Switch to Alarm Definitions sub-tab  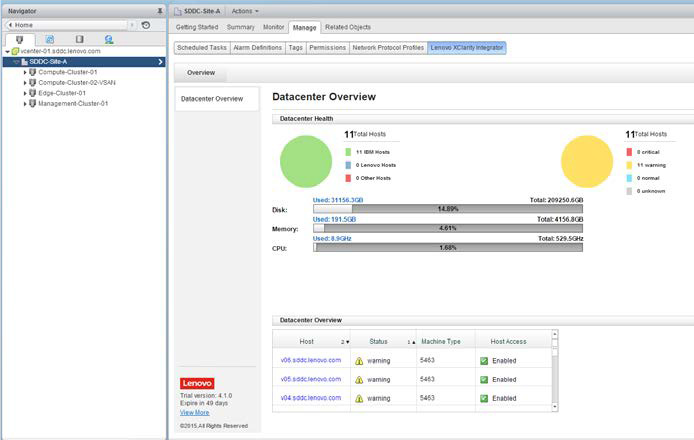258,47
